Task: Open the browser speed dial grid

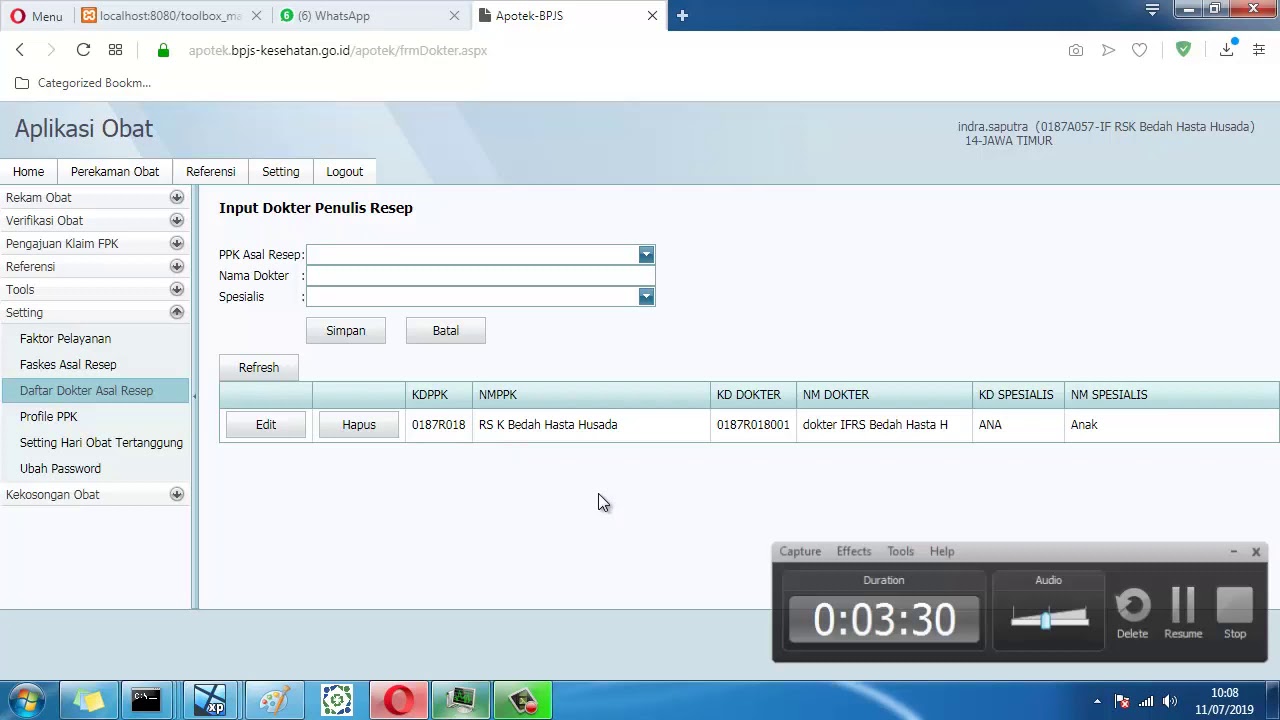Action: pos(115,50)
